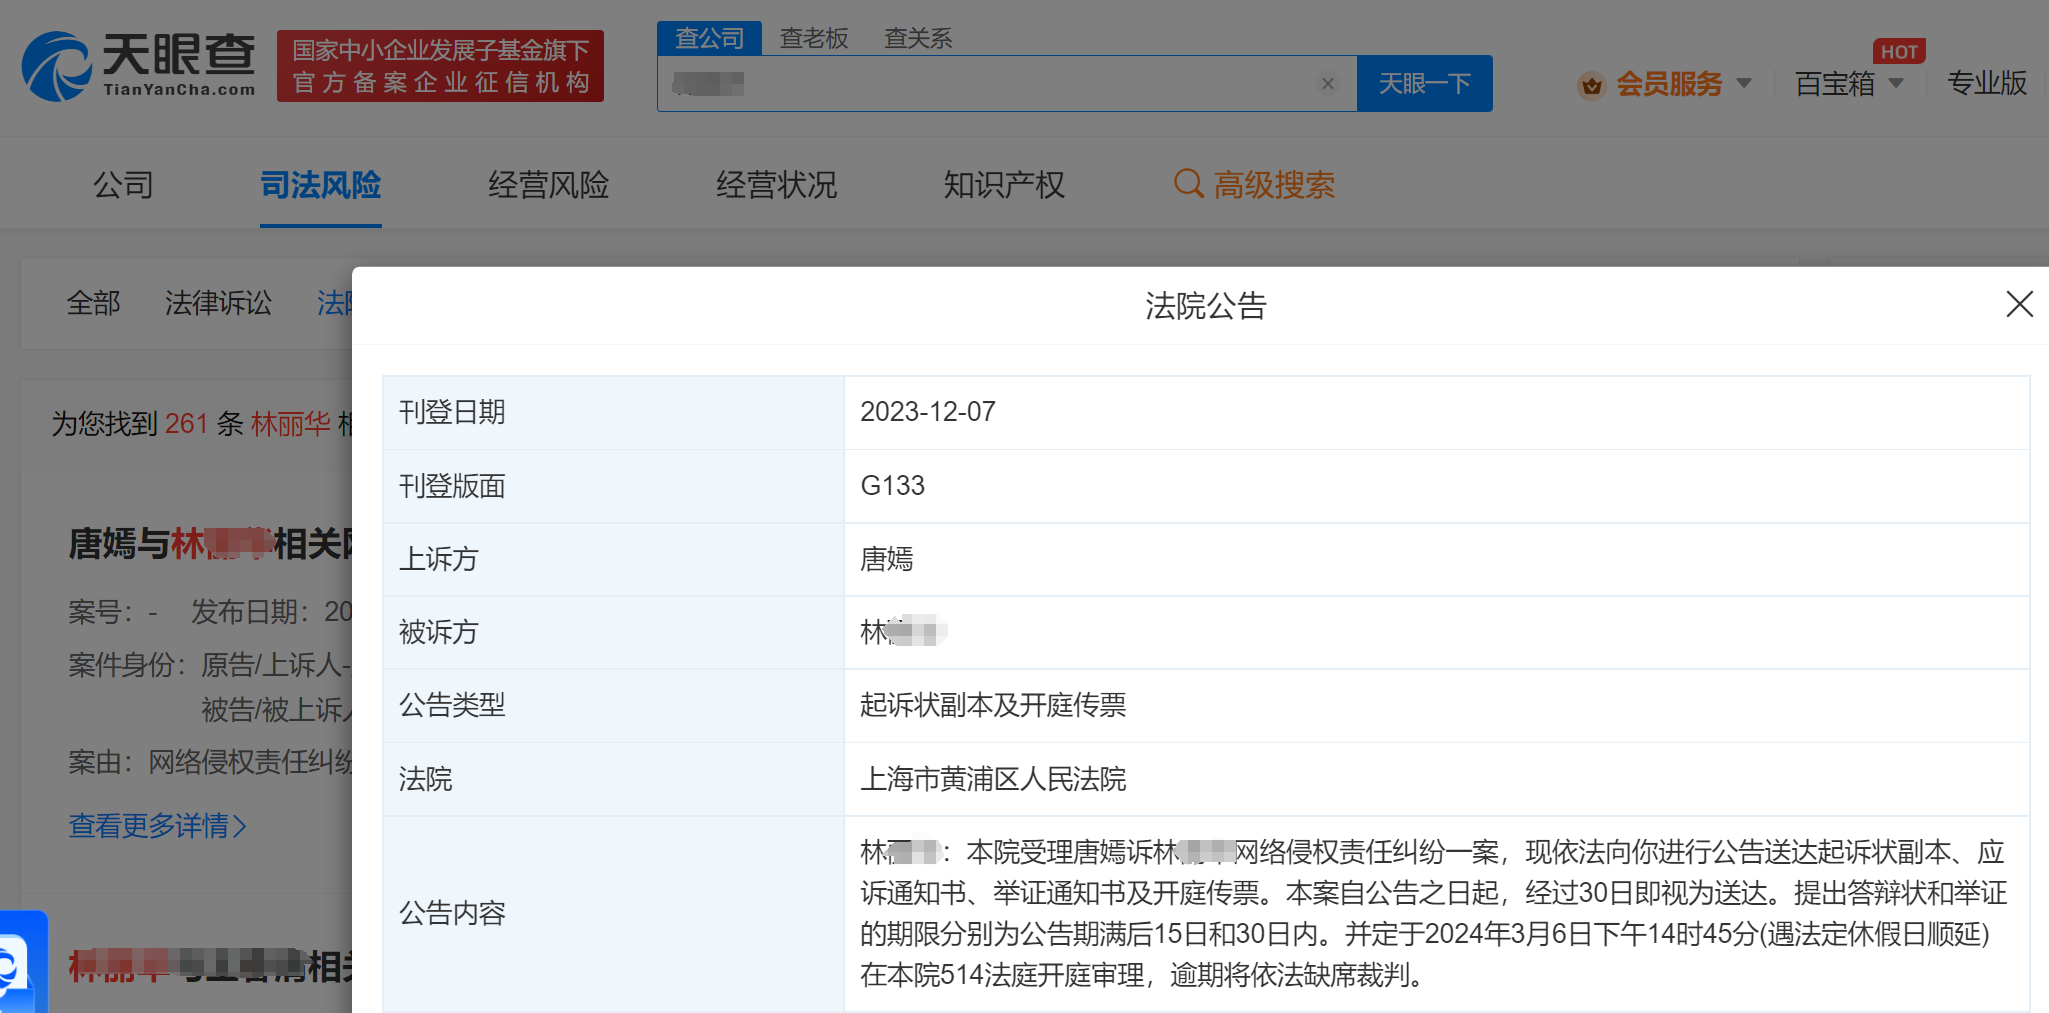Clear the search box with X icon
Image resolution: width=2049 pixels, height=1013 pixels.
(x=1327, y=84)
